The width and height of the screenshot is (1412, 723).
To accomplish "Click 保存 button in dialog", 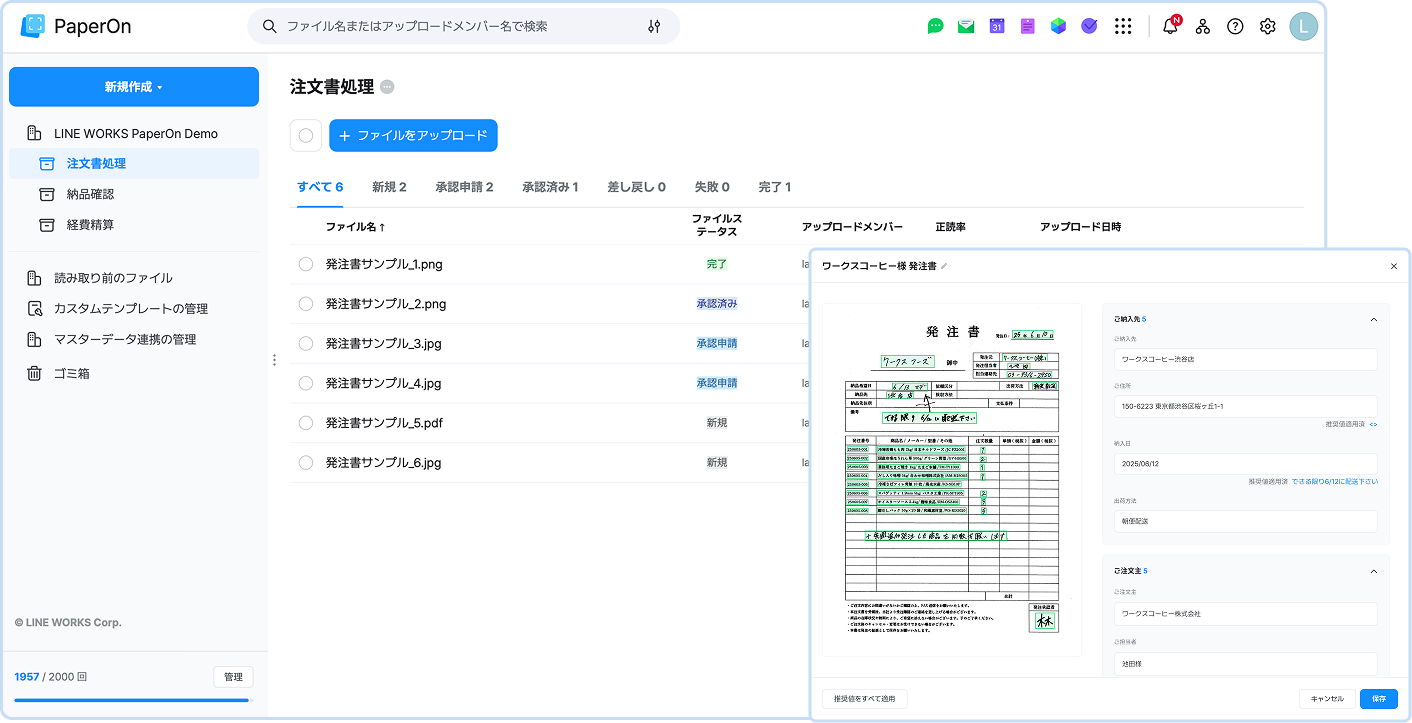I will pyautogui.click(x=1379, y=698).
